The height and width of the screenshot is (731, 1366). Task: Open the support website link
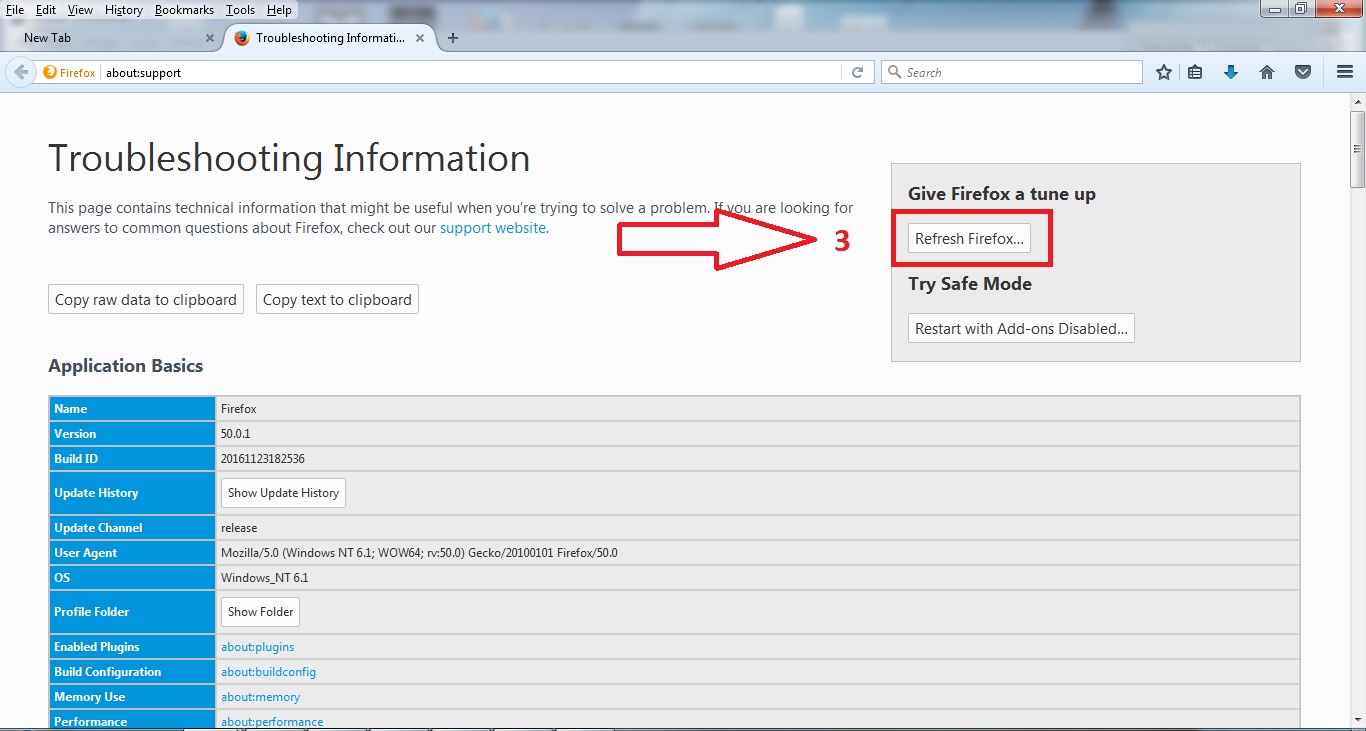click(493, 228)
